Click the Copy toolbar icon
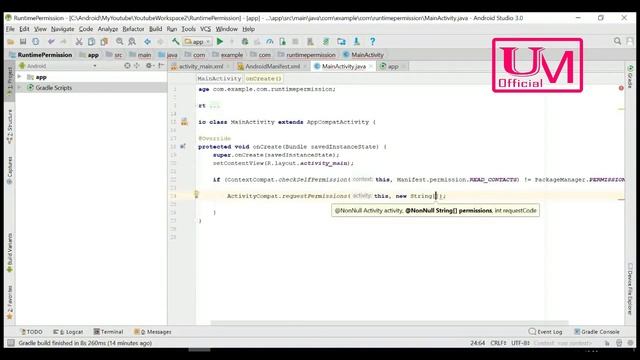This screenshot has height=360, width=640. pyautogui.click(x=91, y=42)
